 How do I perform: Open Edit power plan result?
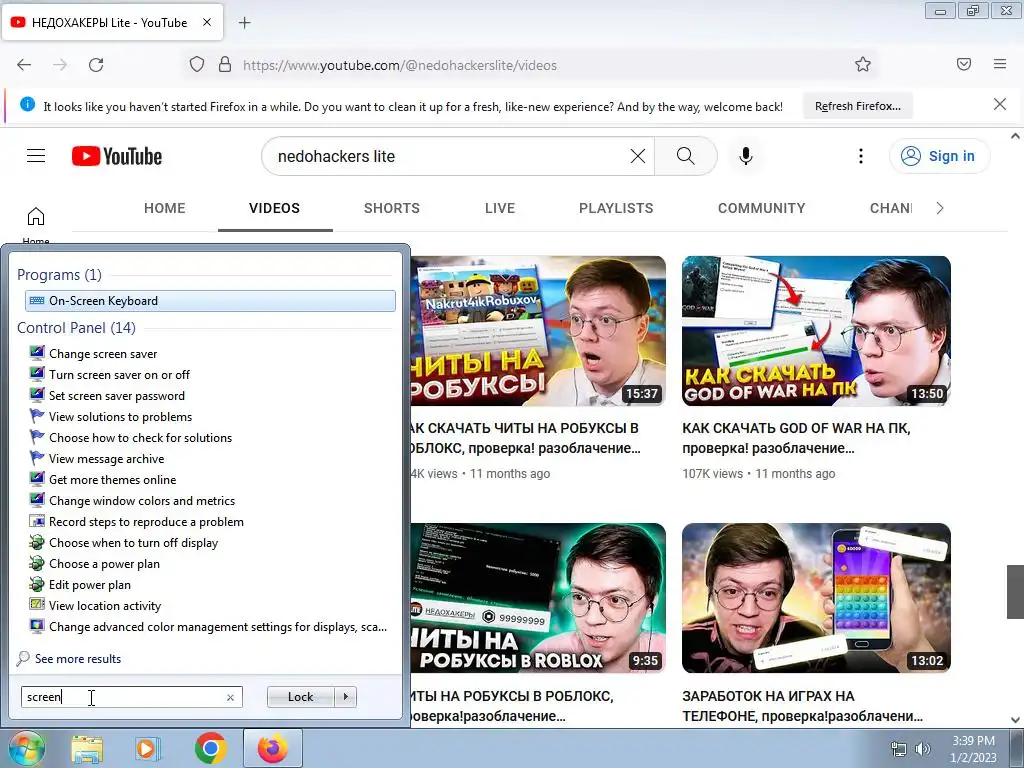tap(89, 584)
